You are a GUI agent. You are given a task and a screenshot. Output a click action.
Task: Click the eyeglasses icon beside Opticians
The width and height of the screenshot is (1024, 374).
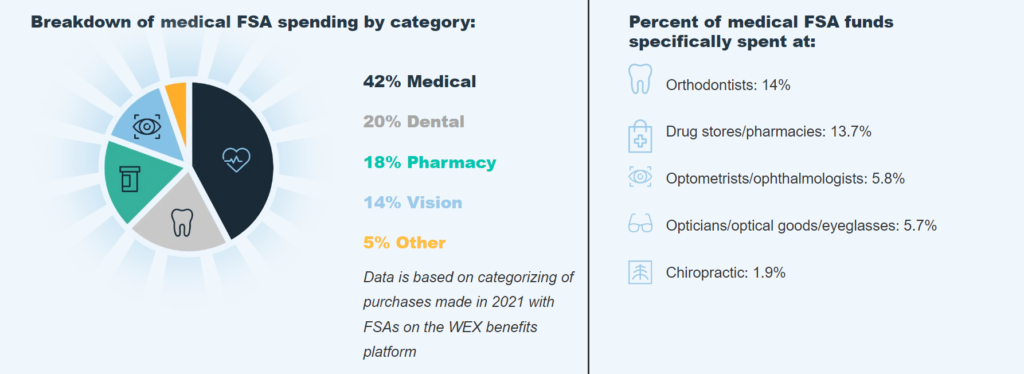click(x=640, y=225)
